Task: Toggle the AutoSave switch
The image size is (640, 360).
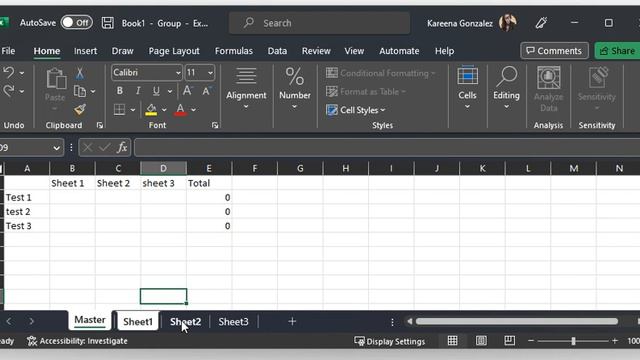Action: pyautogui.click(x=77, y=22)
